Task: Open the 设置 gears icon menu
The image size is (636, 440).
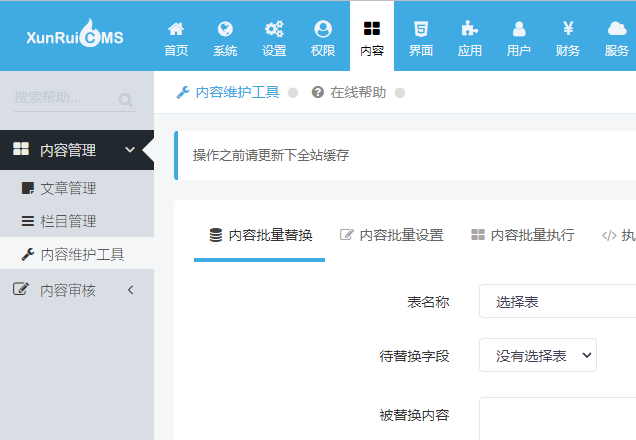Action: 274,29
